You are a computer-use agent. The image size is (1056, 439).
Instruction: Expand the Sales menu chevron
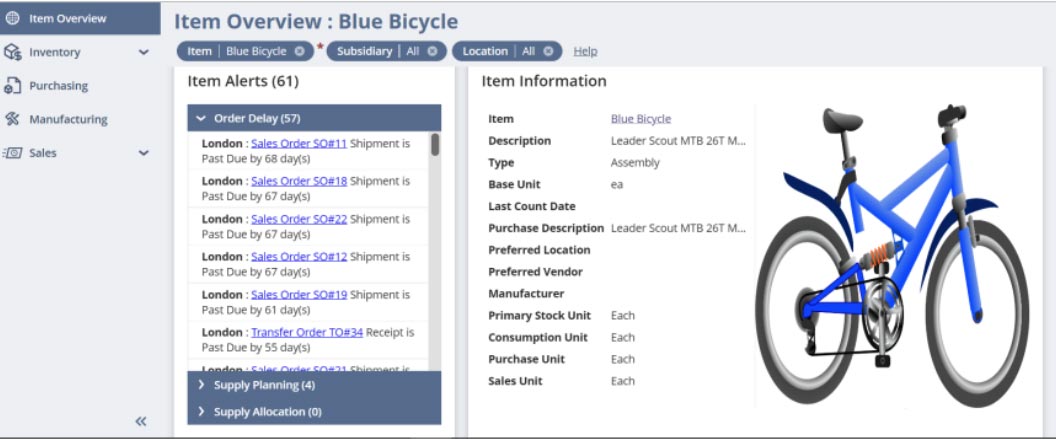pos(143,153)
